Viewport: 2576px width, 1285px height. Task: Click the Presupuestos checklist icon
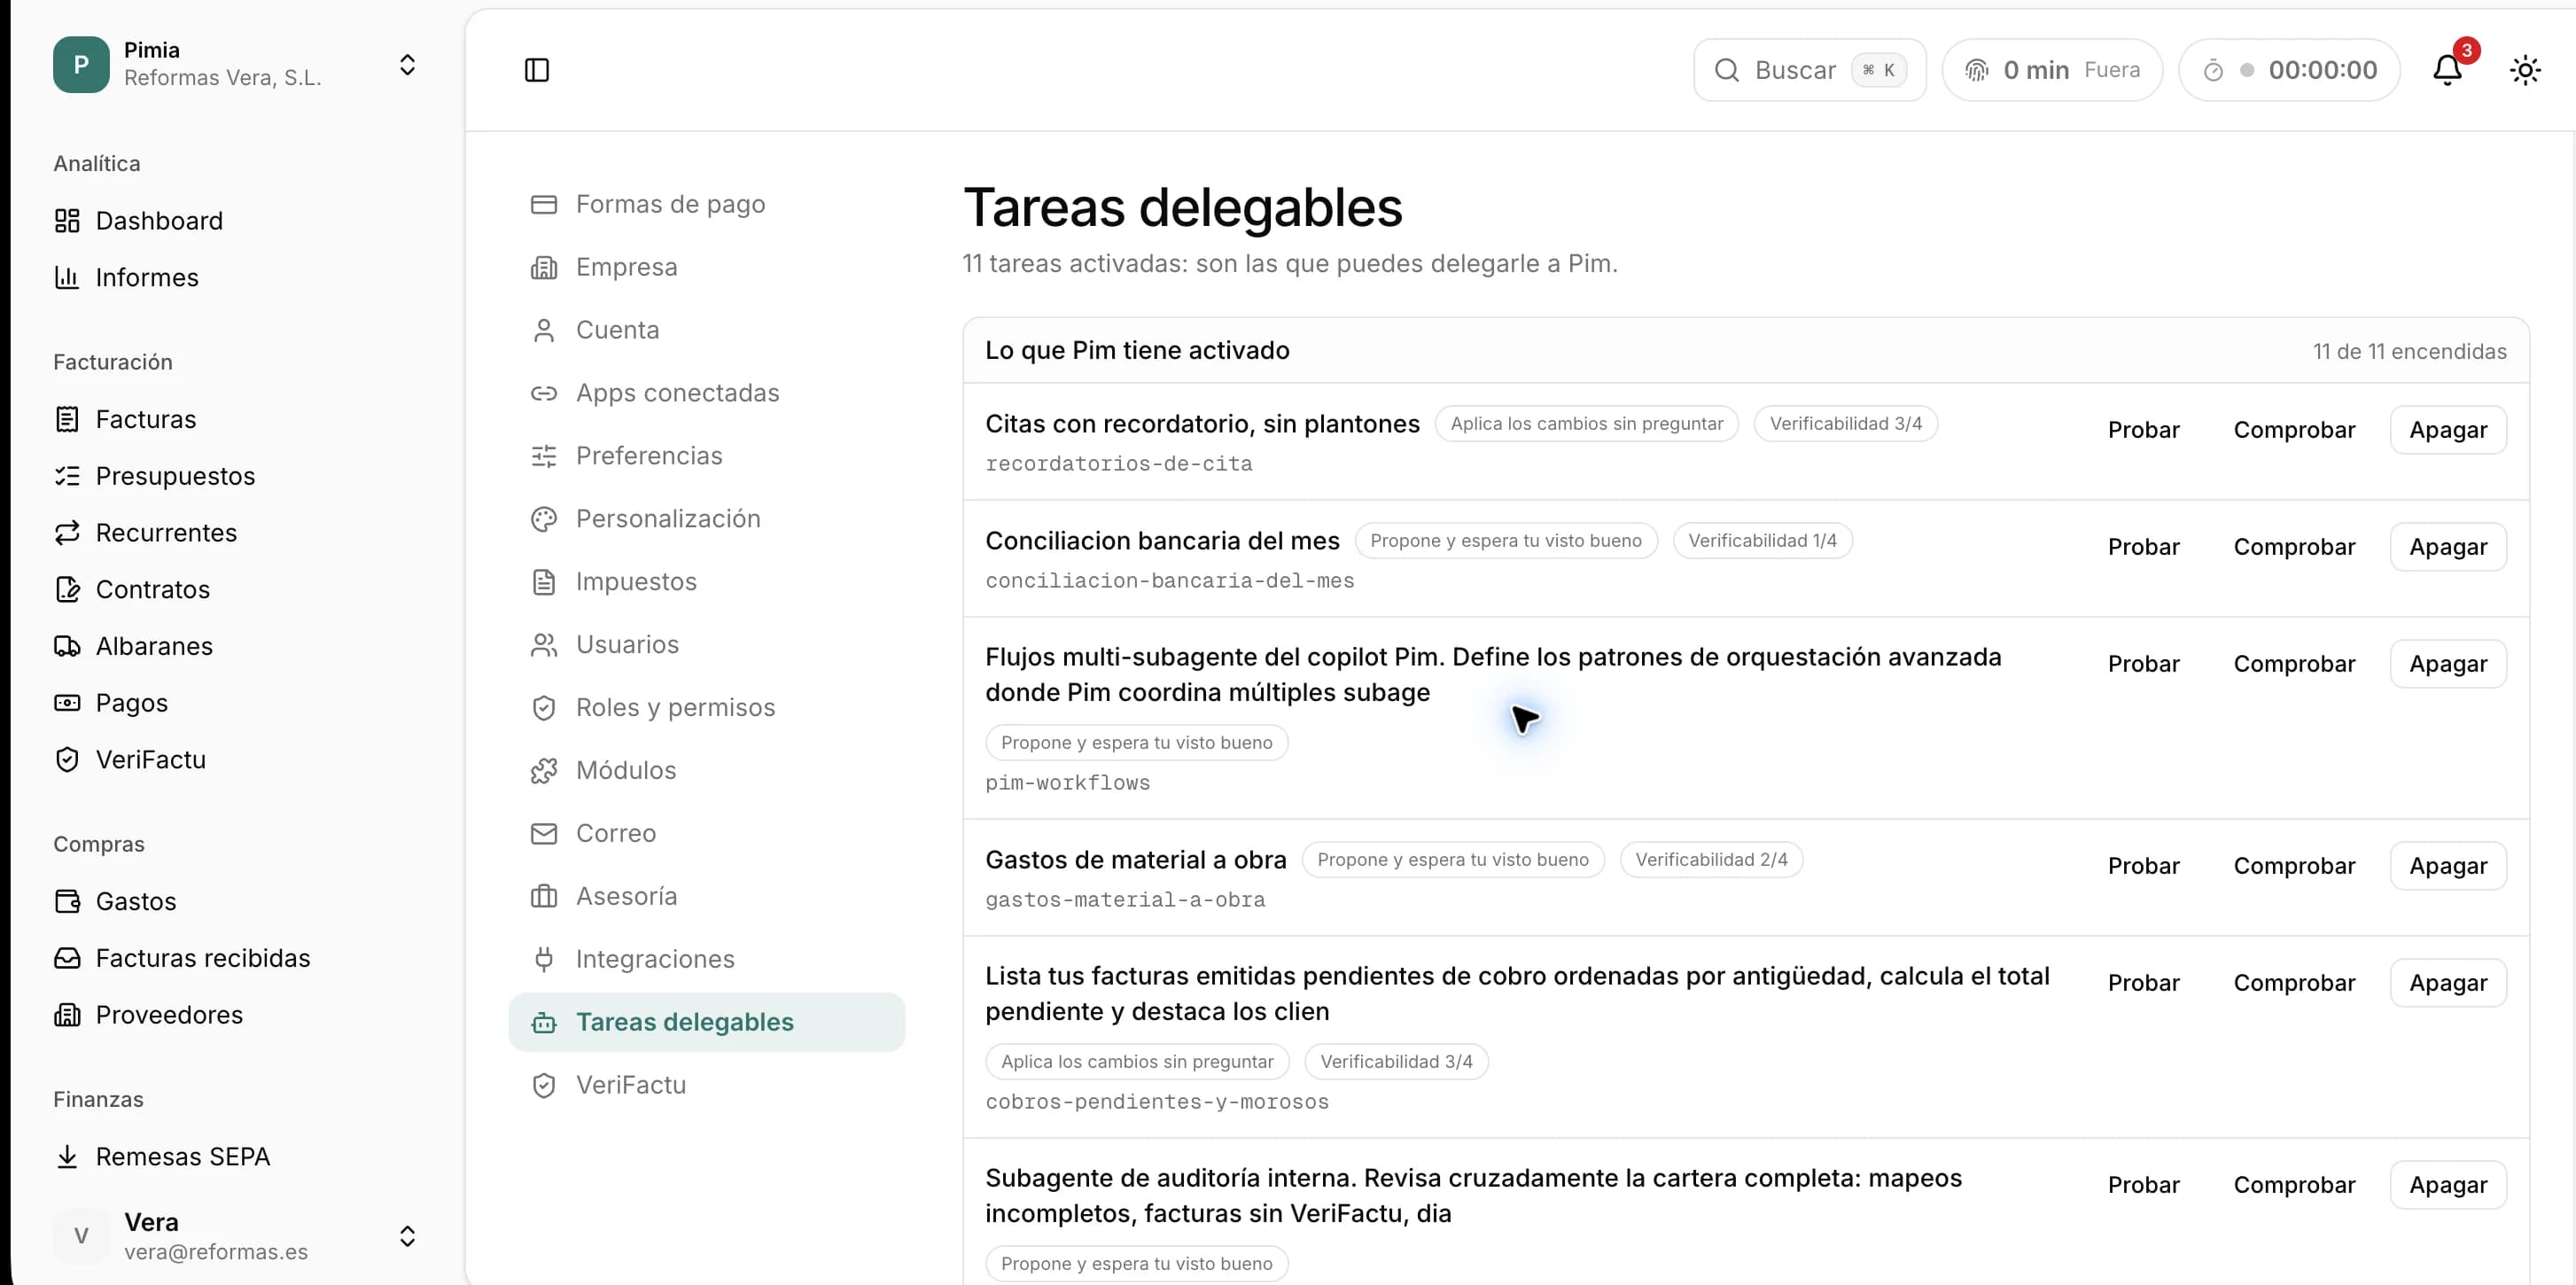click(67, 476)
